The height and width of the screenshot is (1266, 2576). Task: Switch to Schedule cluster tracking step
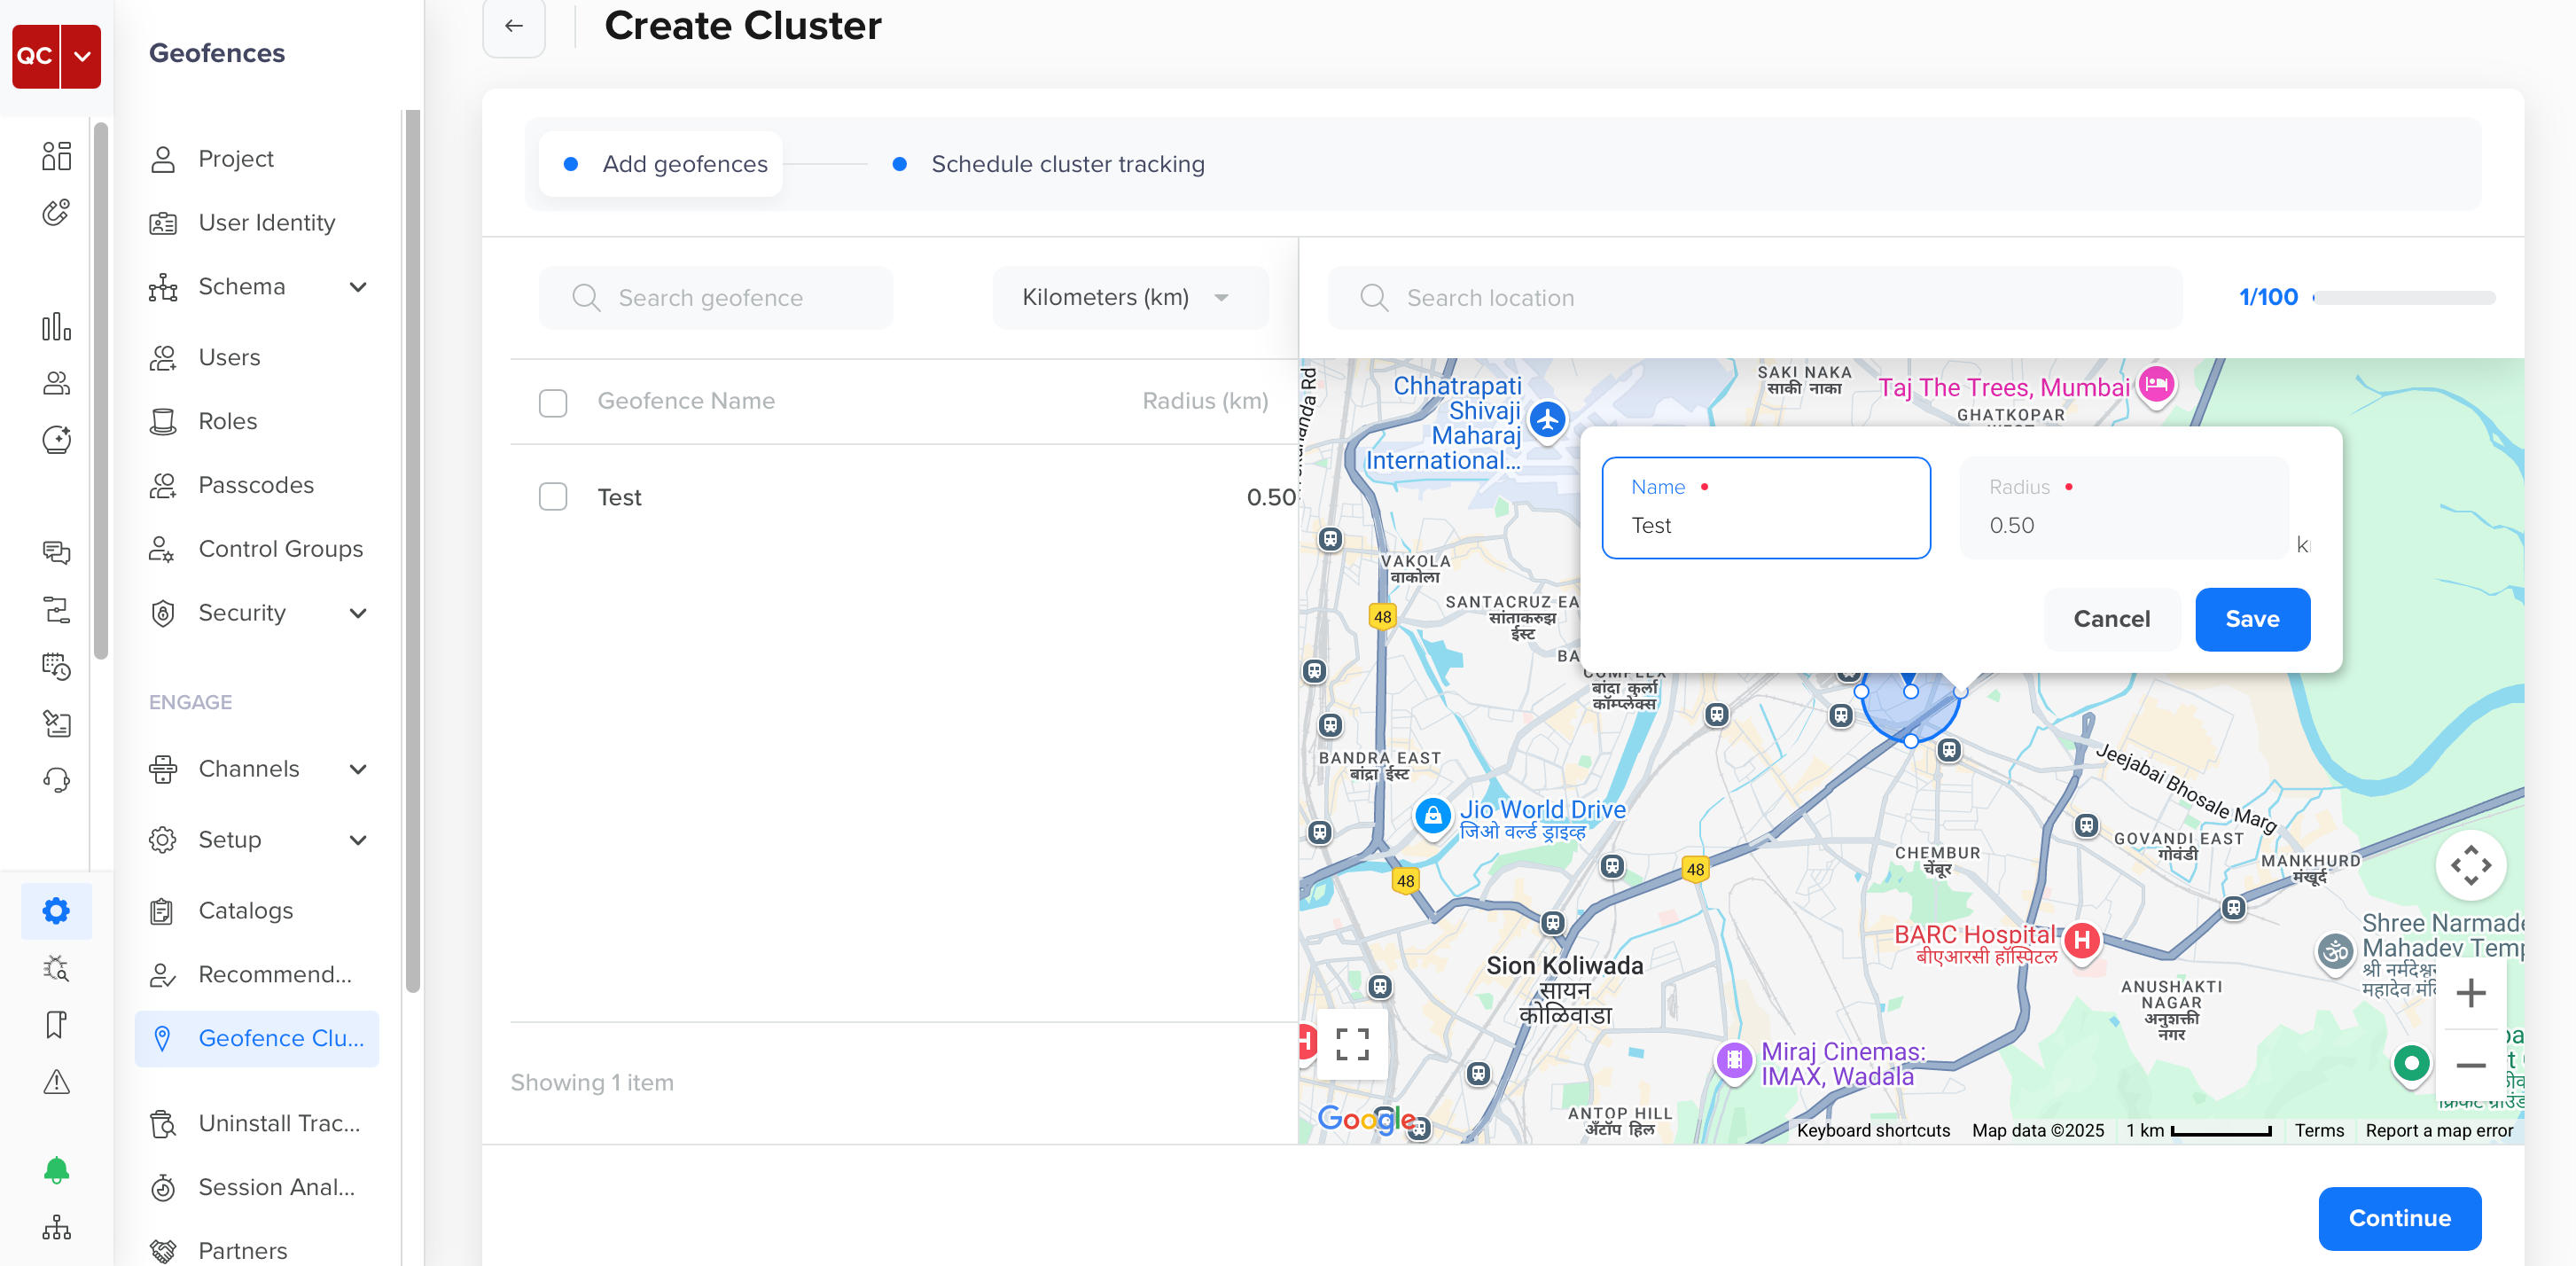tap(1066, 164)
